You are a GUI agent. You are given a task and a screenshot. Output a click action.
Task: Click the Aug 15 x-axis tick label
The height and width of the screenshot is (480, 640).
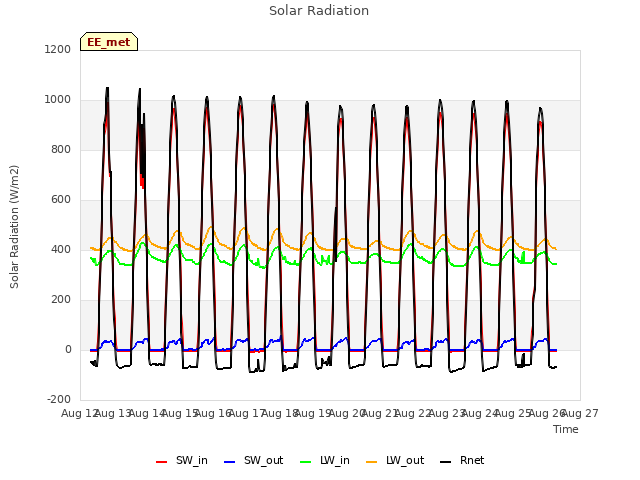click(x=180, y=413)
